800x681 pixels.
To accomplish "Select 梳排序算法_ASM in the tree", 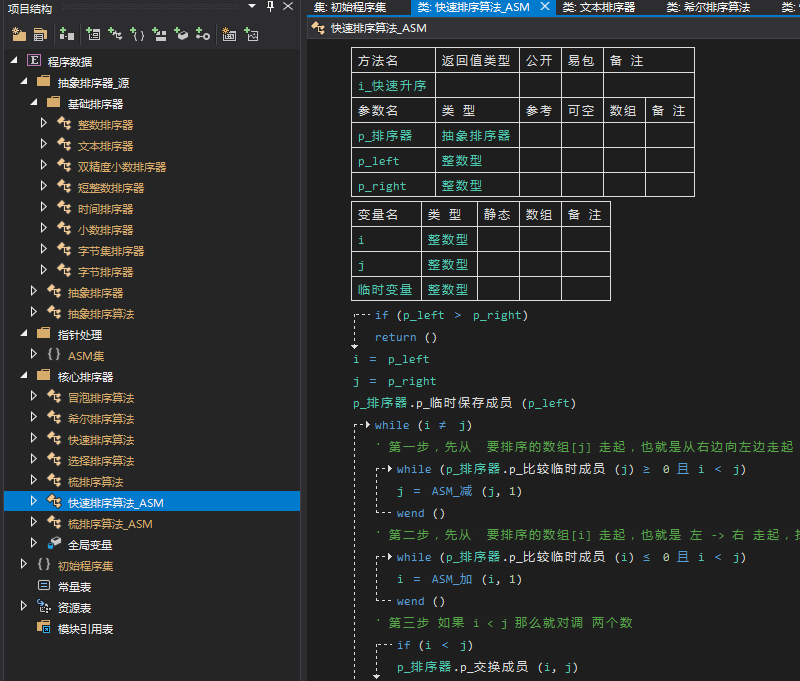I will click(x=110, y=524).
